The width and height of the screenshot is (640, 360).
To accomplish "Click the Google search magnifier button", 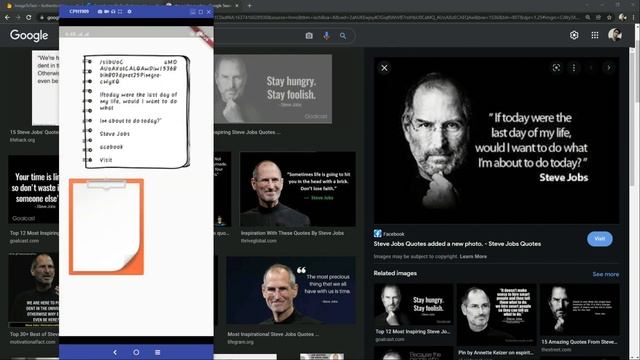I will pos(343,36).
